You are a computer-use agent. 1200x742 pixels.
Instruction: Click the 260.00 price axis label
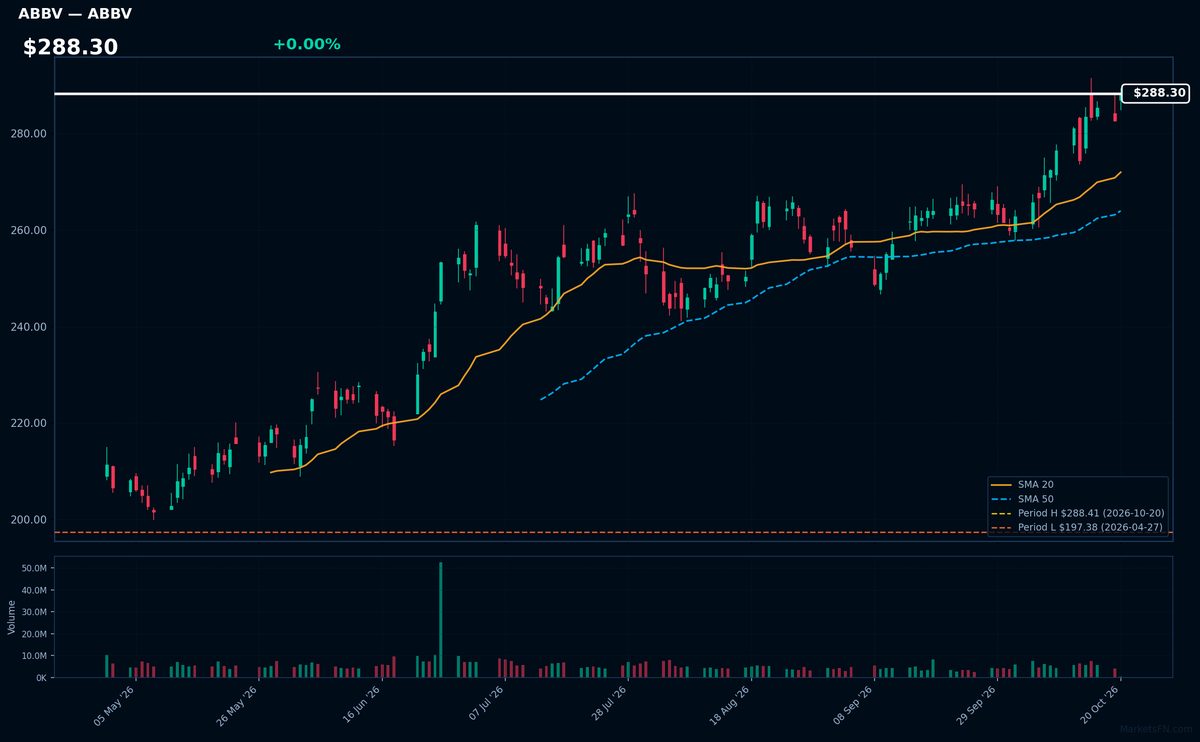pos(29,230)
